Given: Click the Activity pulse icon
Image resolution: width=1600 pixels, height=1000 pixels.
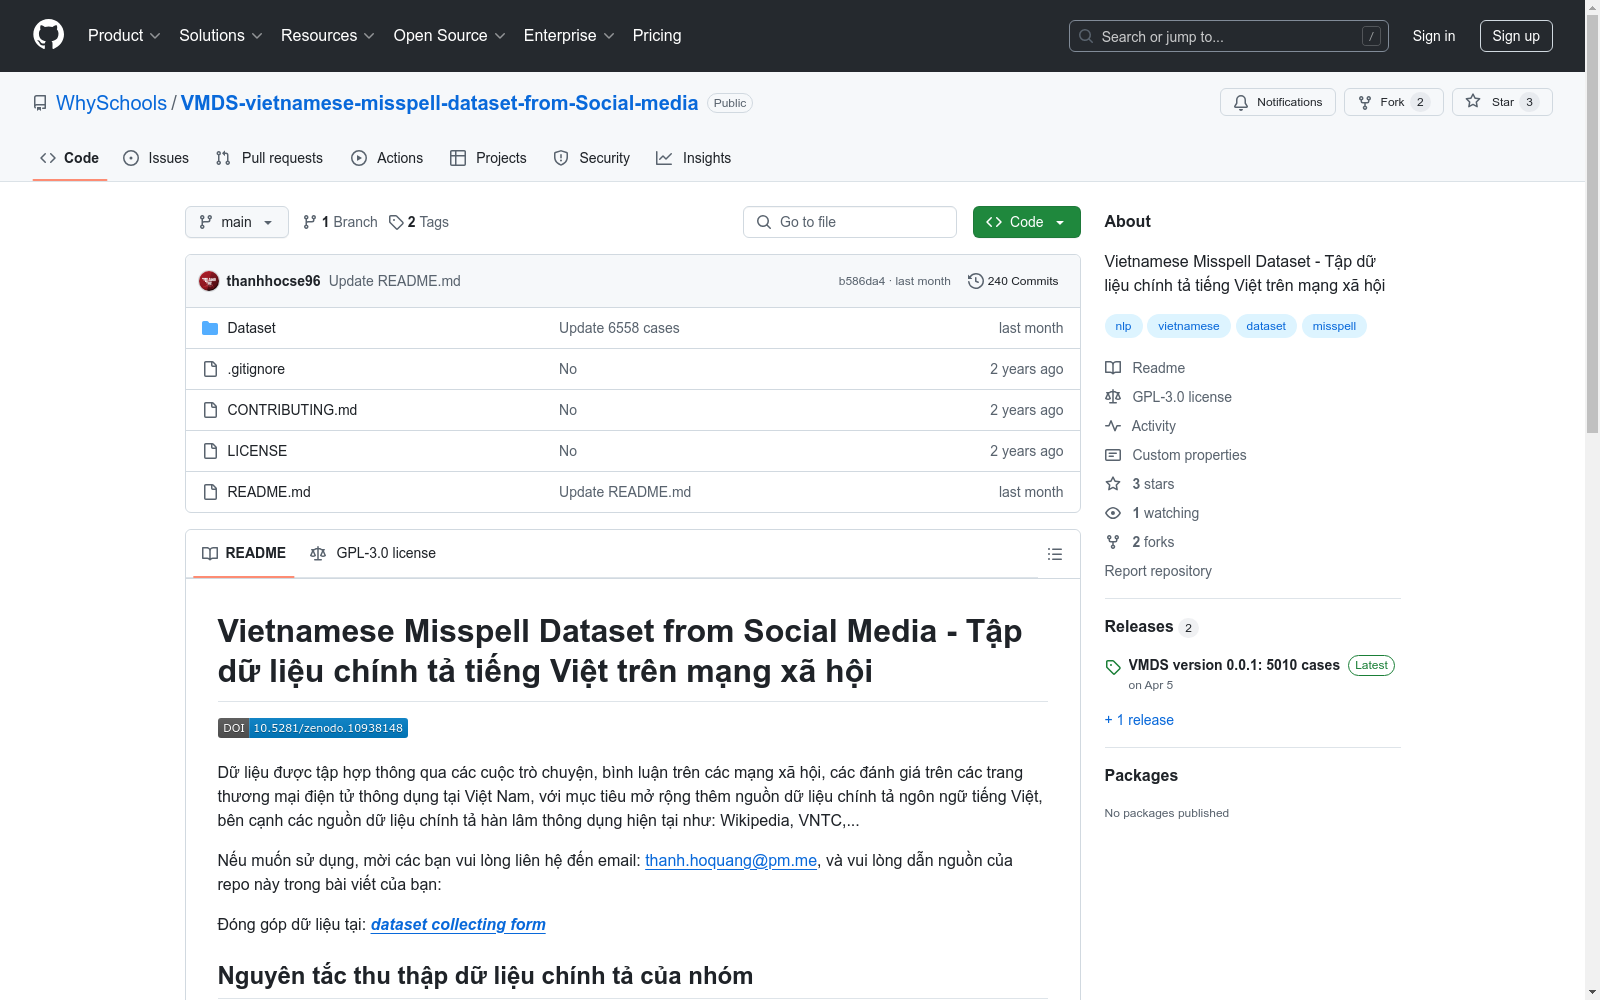Looking at the screenshot, I should 1113,426.
